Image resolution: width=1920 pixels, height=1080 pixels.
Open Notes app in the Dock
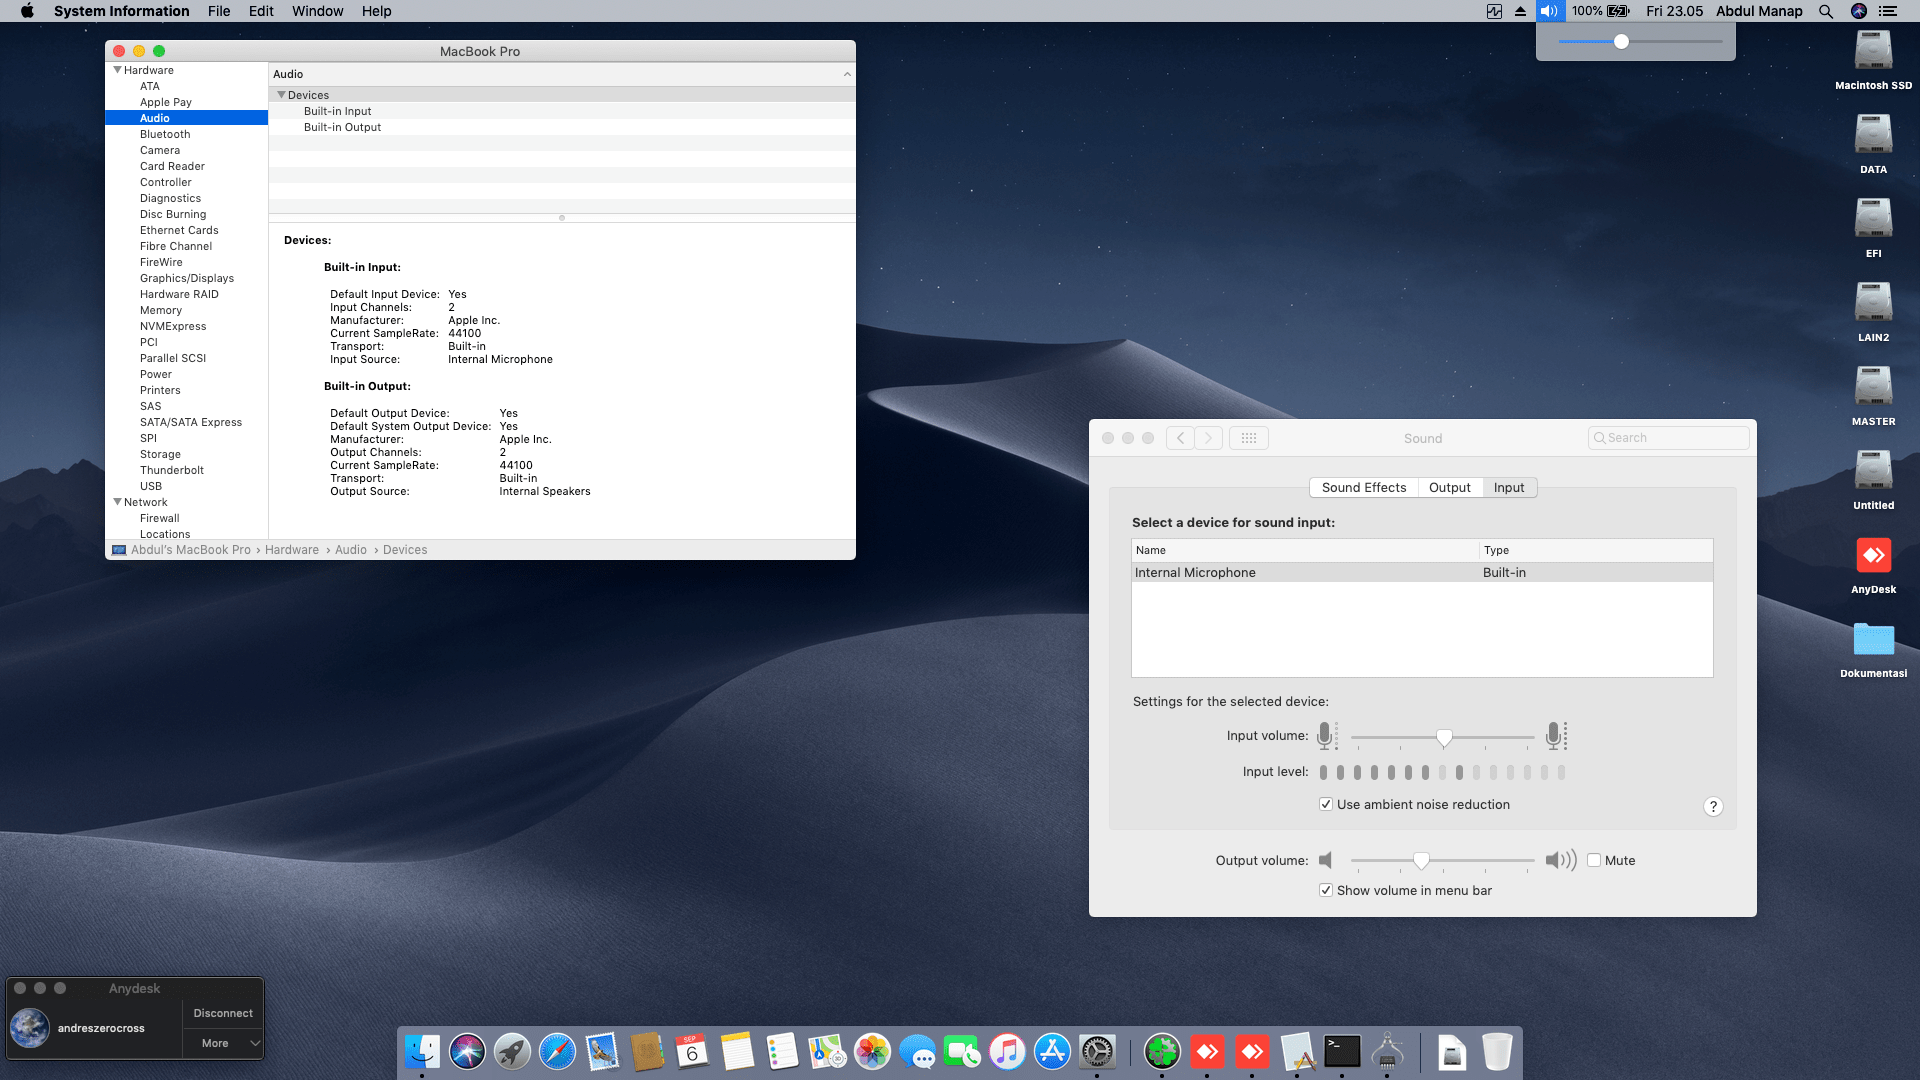point(737,1052)
